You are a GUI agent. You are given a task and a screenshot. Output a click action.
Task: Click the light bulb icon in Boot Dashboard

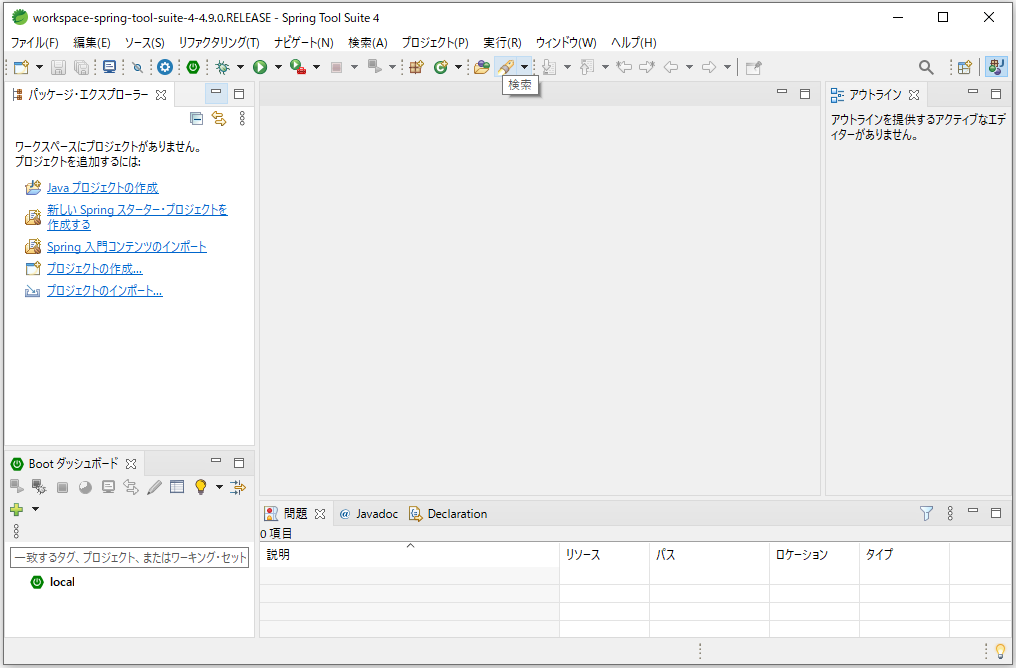(x=200, y=487)
